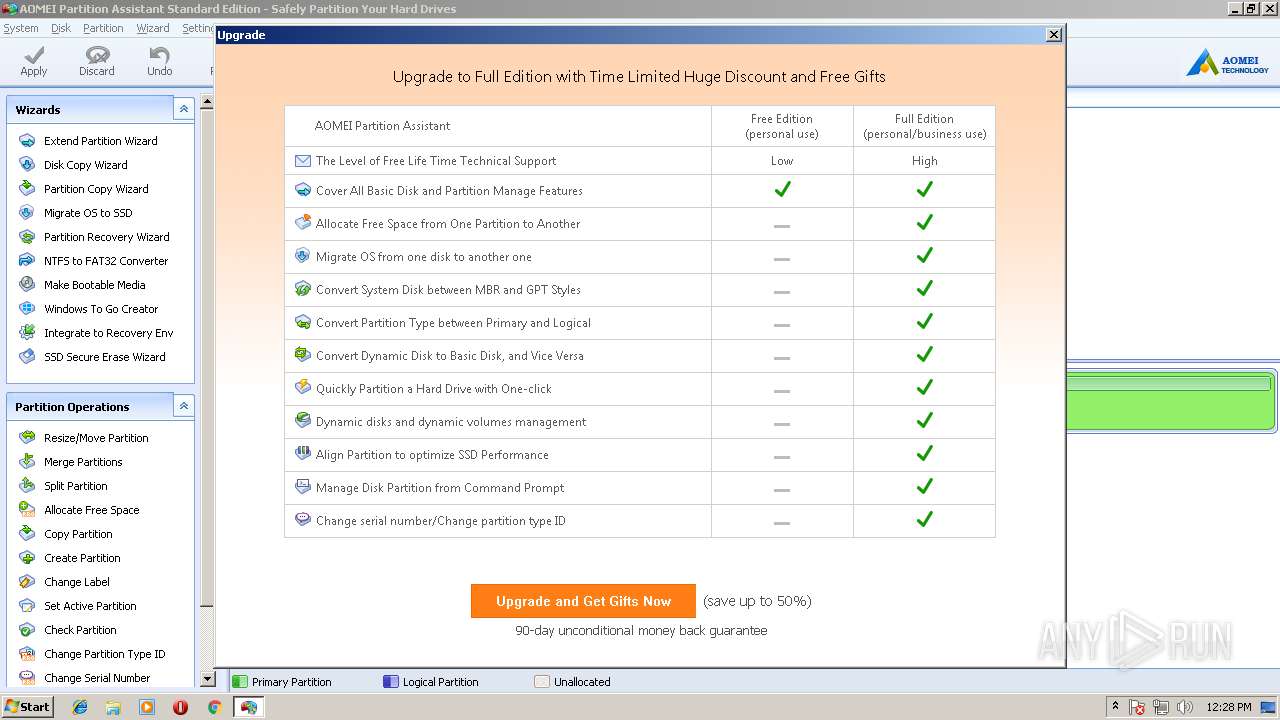Choose Change Serial Number operation
This screenshot has height=720, width=1280.
click(97, 678)
